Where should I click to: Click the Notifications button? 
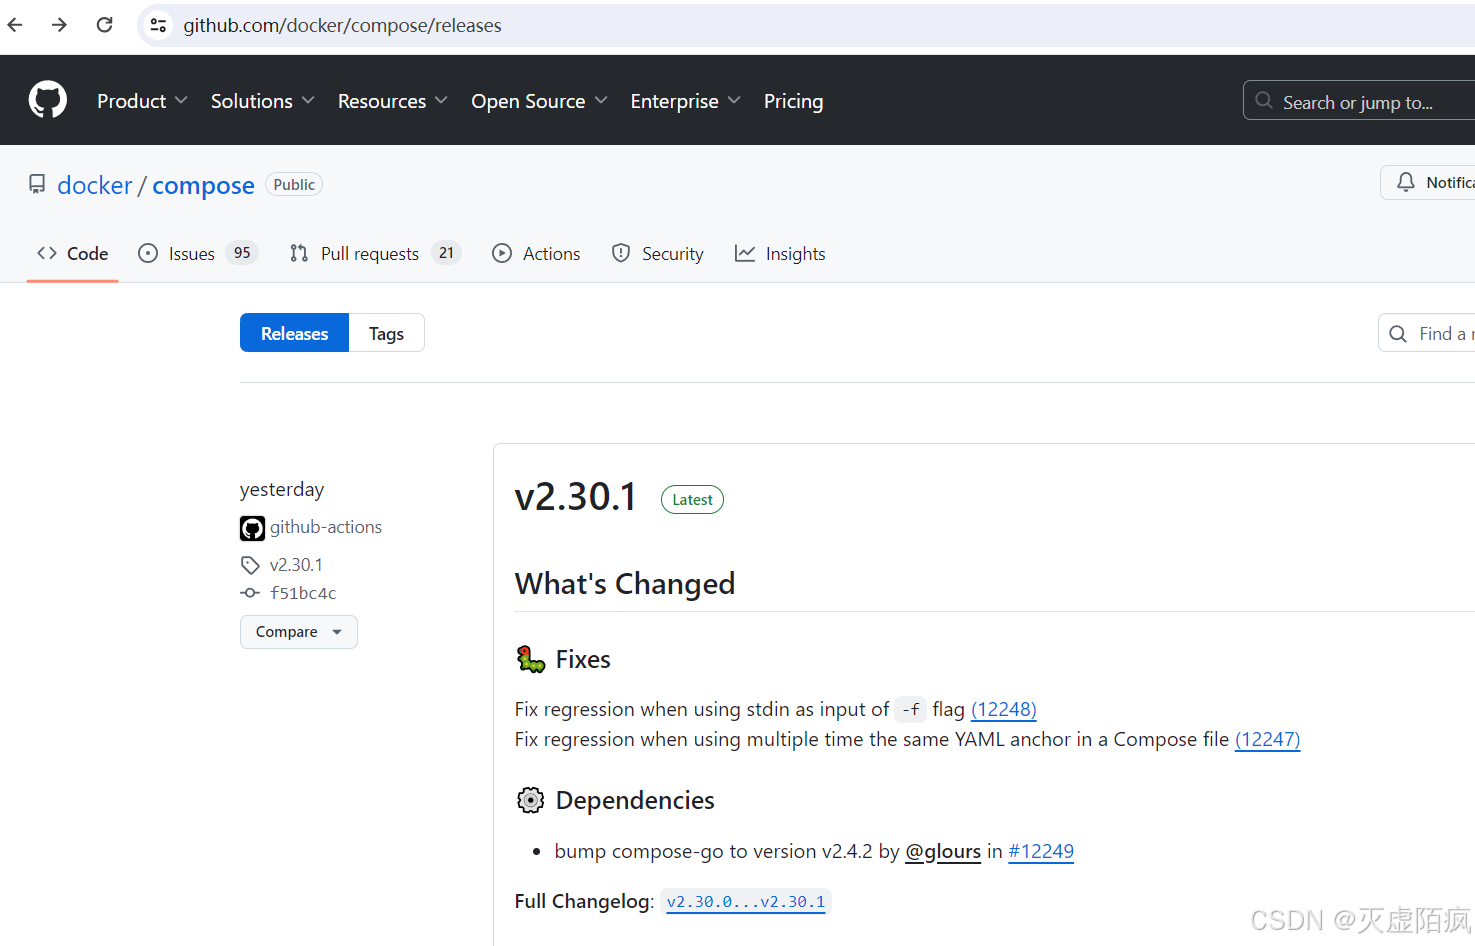1428,182
